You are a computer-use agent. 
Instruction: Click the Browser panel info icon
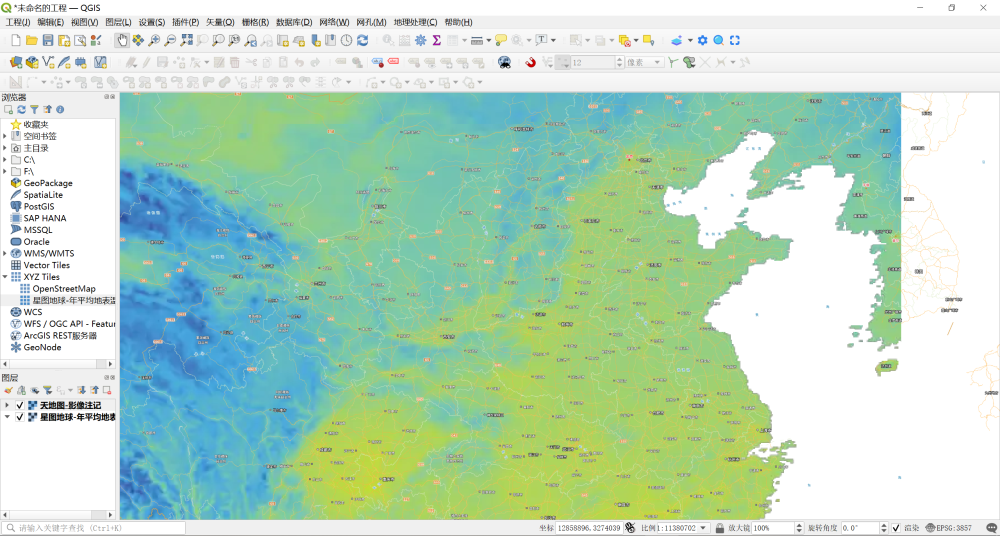click(x=60, y=110)
